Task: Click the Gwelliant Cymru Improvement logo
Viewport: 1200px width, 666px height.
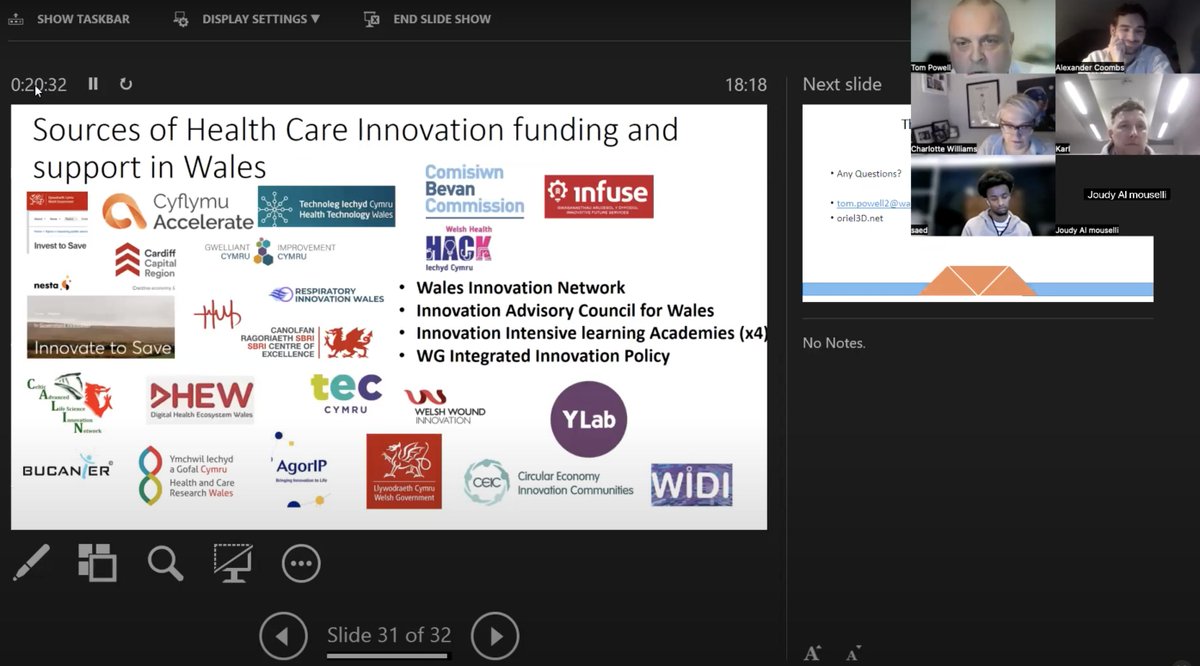Action: click(x=270, y=250)
